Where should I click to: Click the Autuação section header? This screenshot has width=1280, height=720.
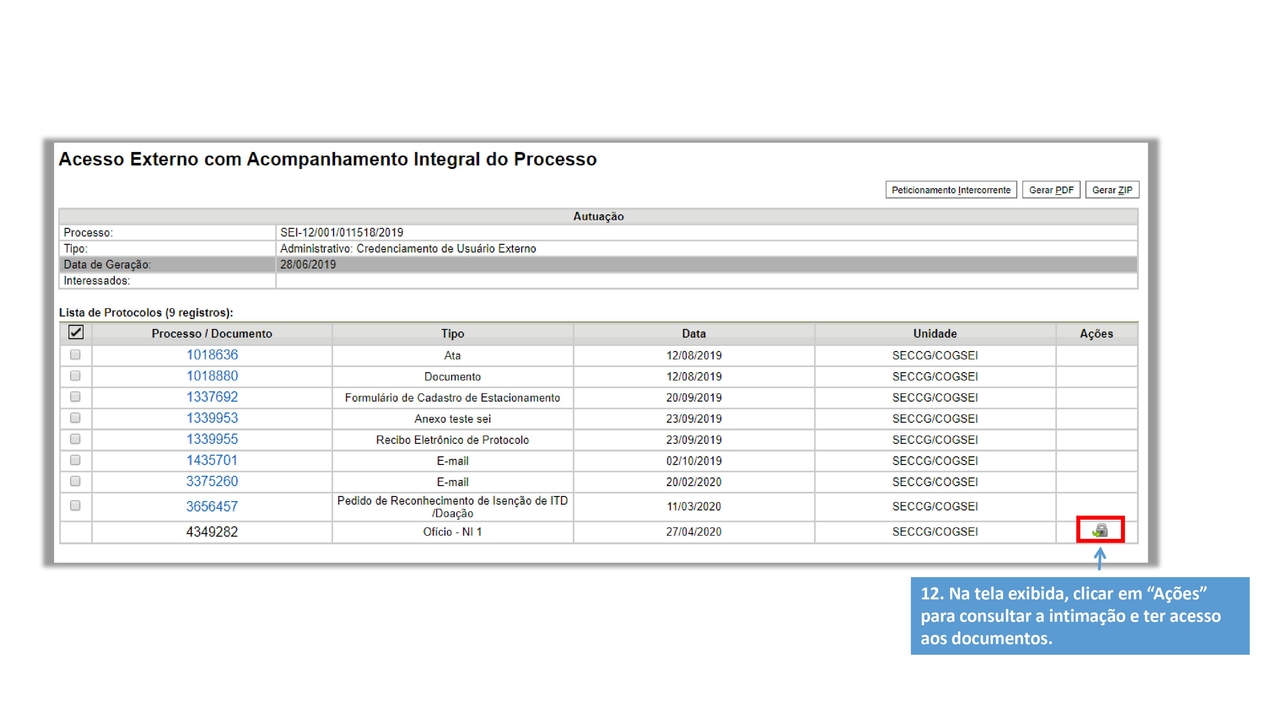tap(598, 216)
